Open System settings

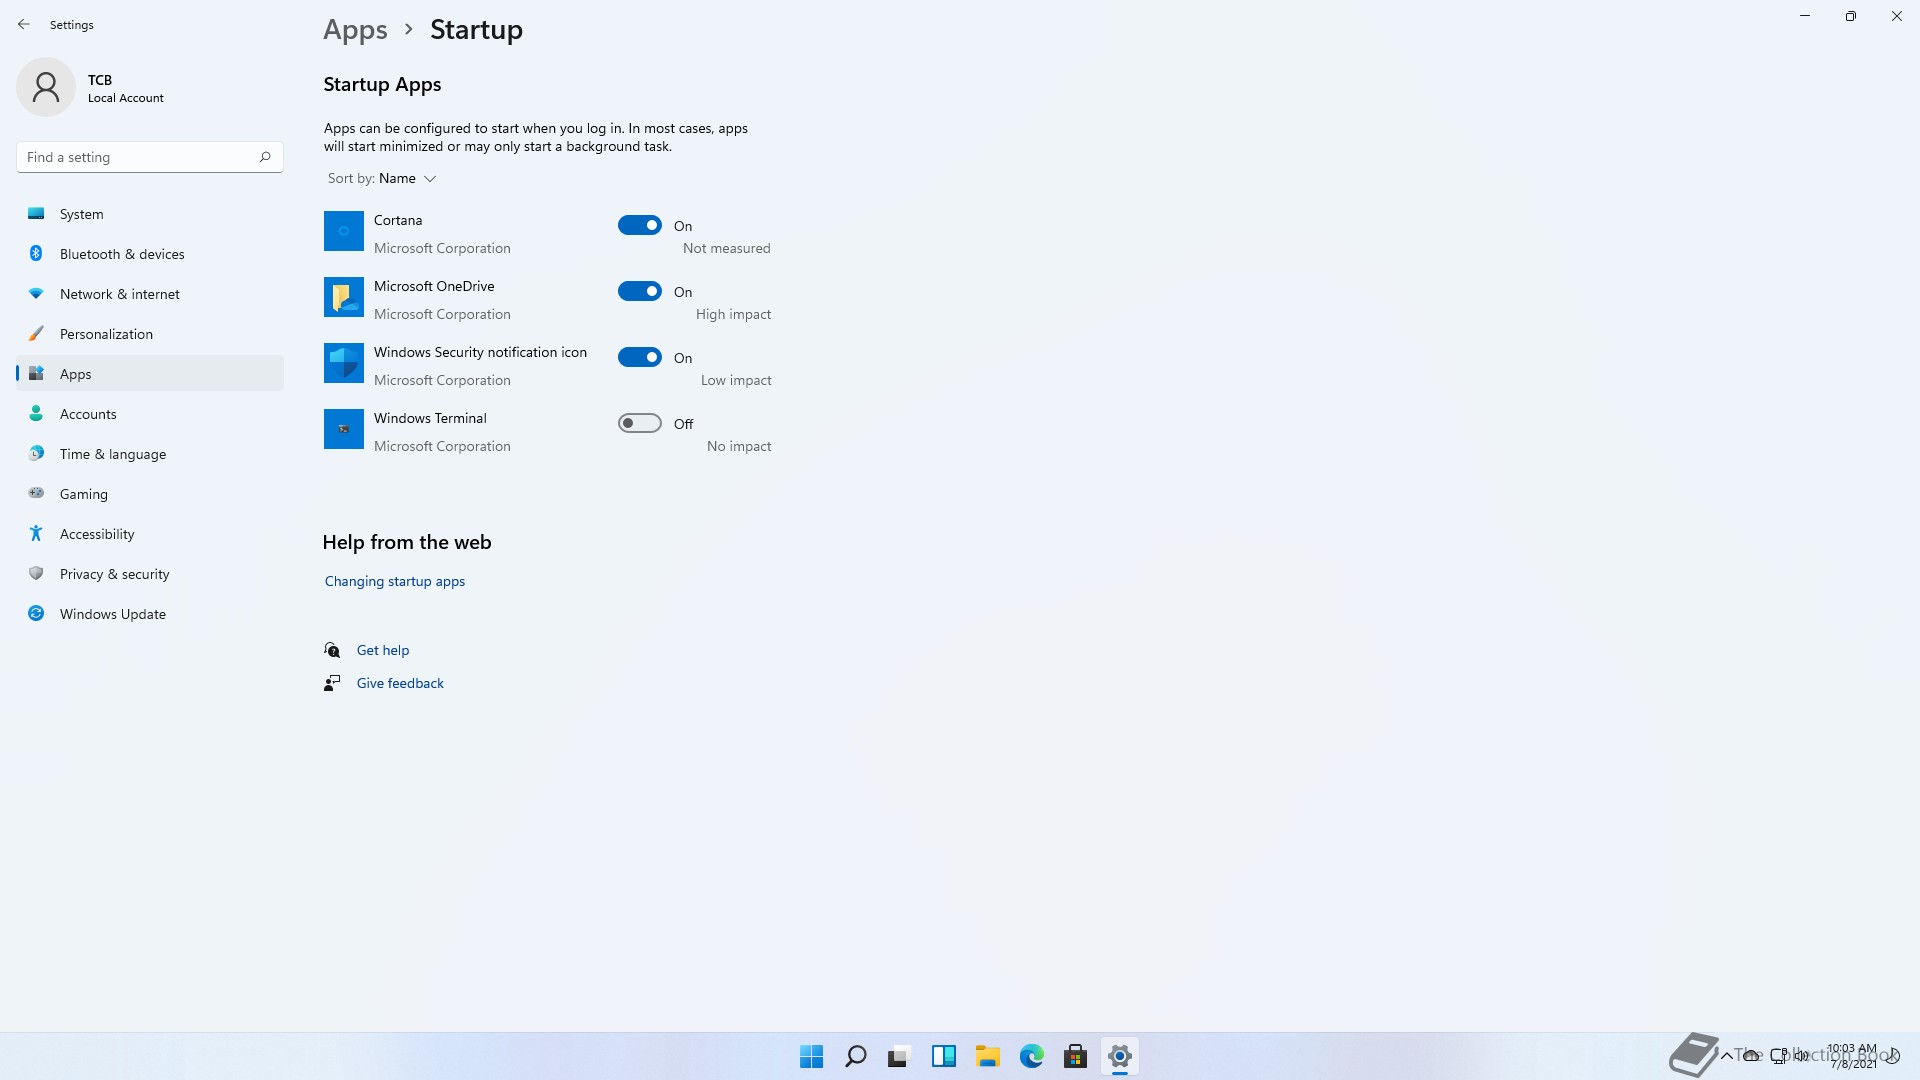[x=150, y=214]
